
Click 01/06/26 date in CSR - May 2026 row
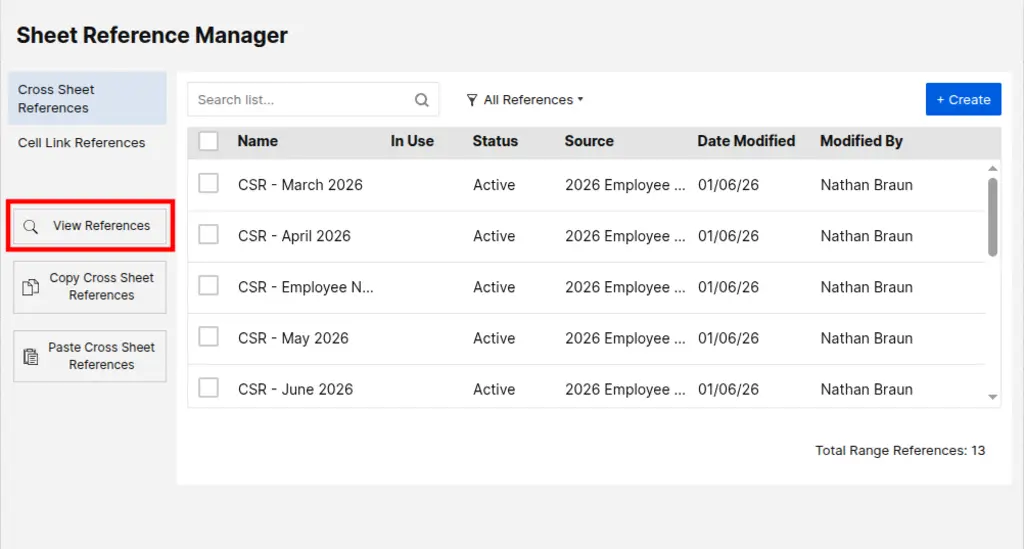(x=728, y=338)
